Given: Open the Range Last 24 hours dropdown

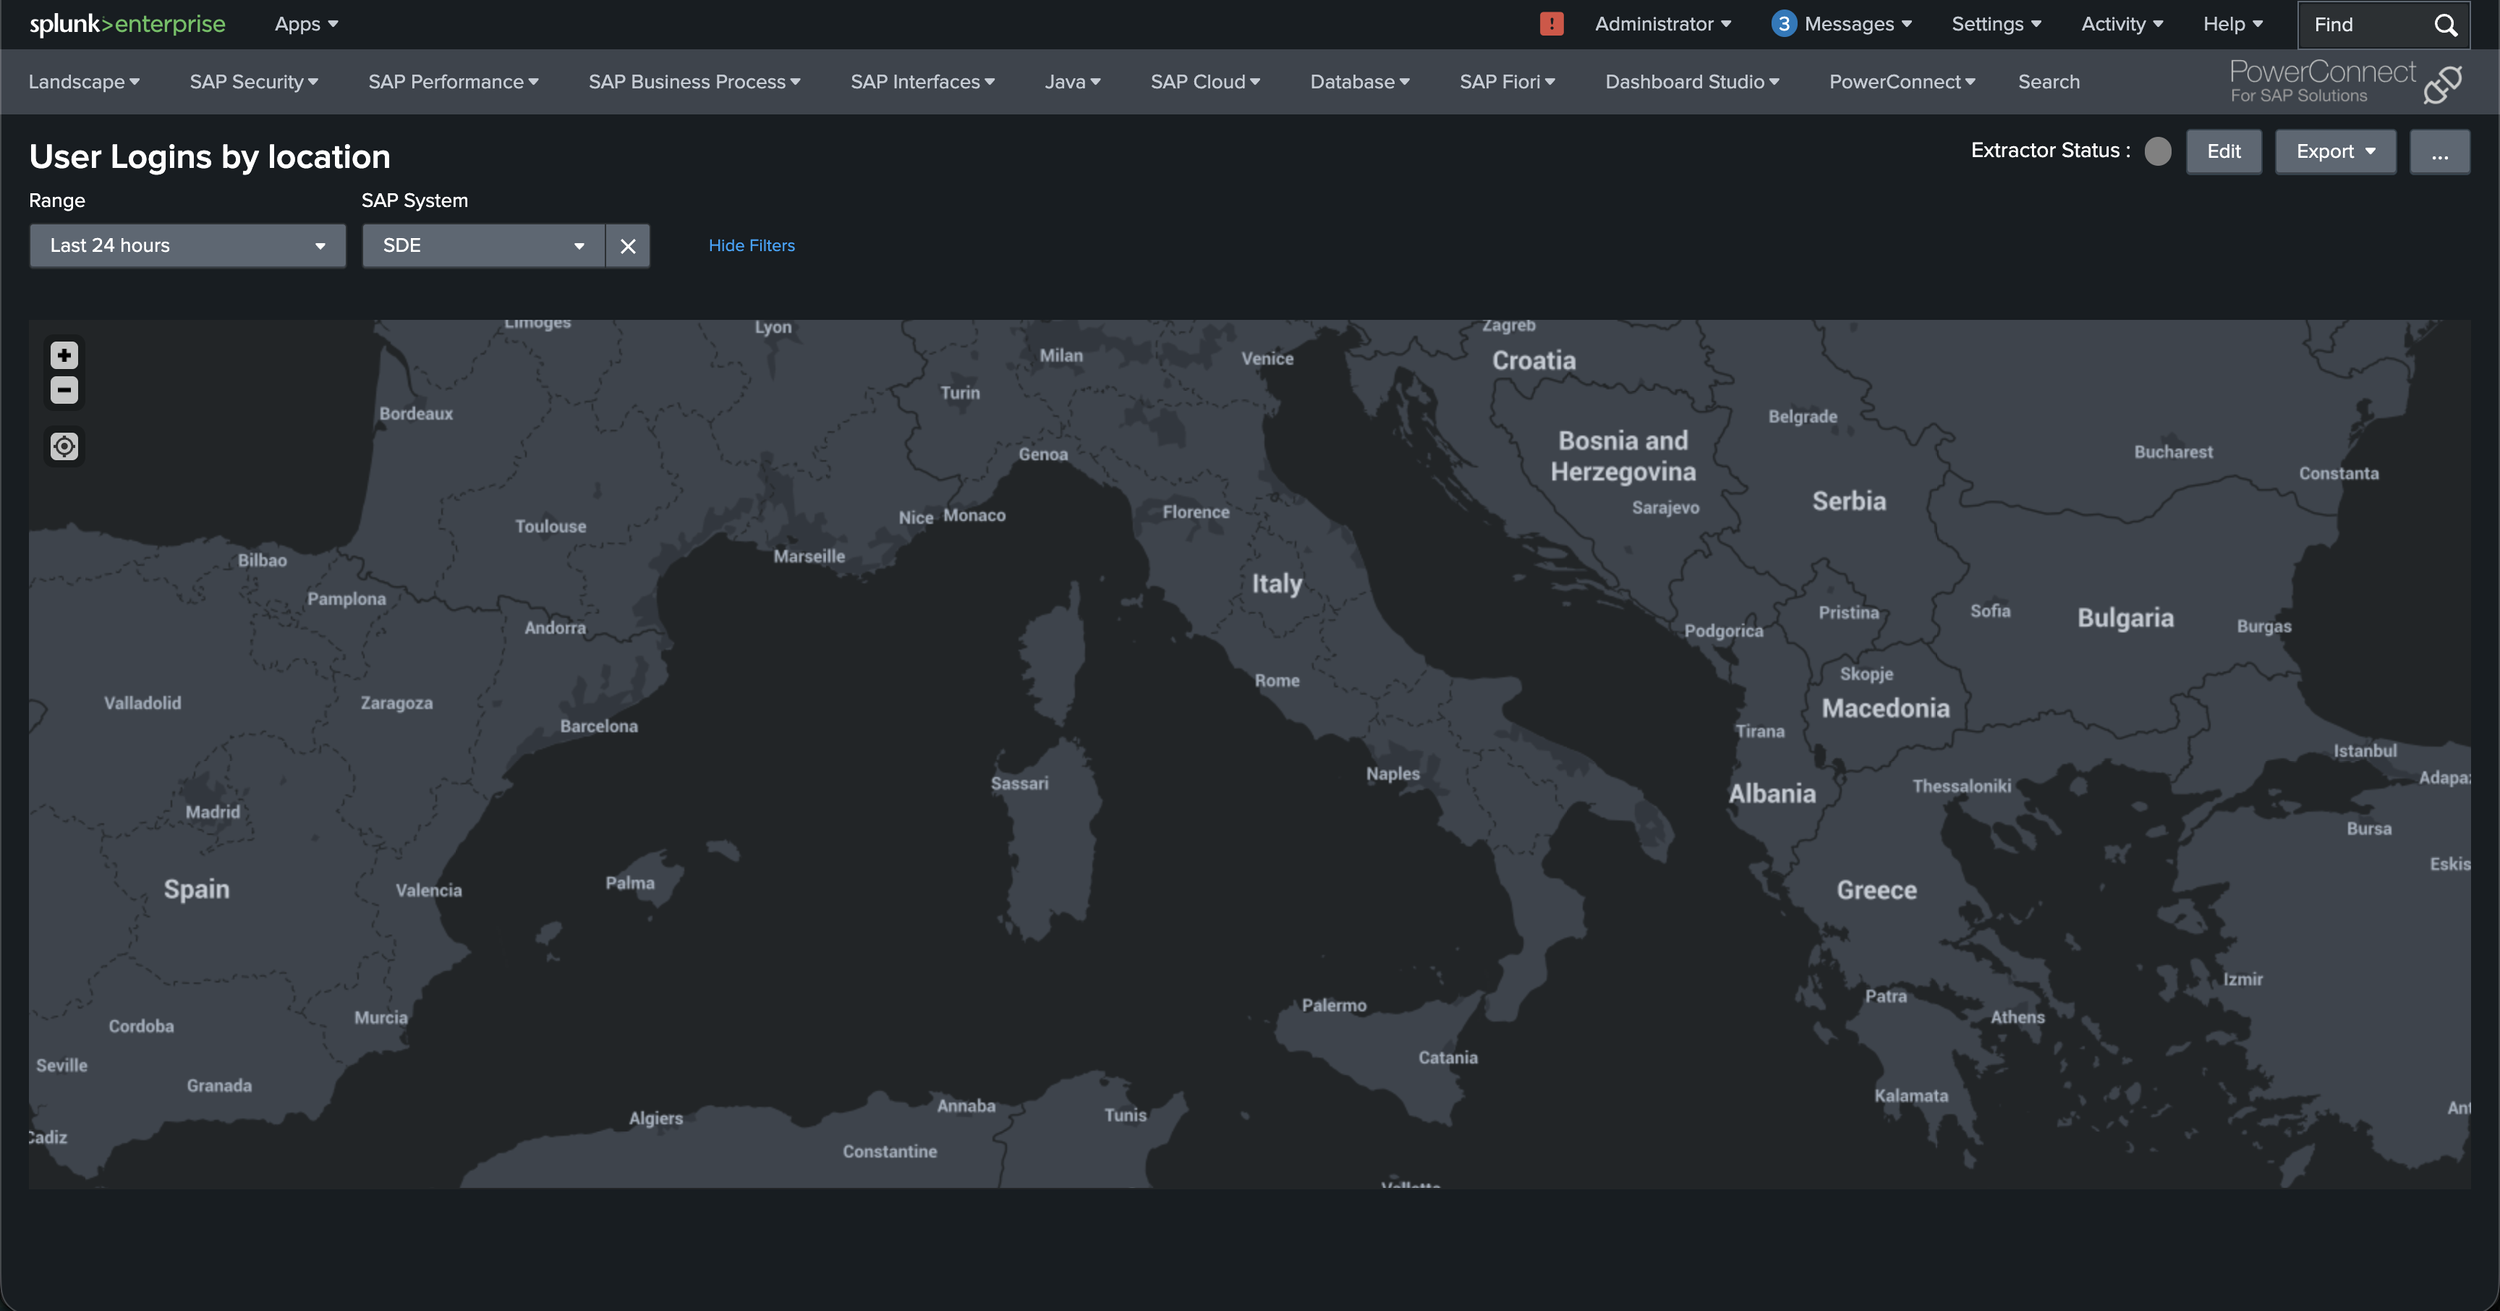Looking at the screenshot, I should coord(187,246).
